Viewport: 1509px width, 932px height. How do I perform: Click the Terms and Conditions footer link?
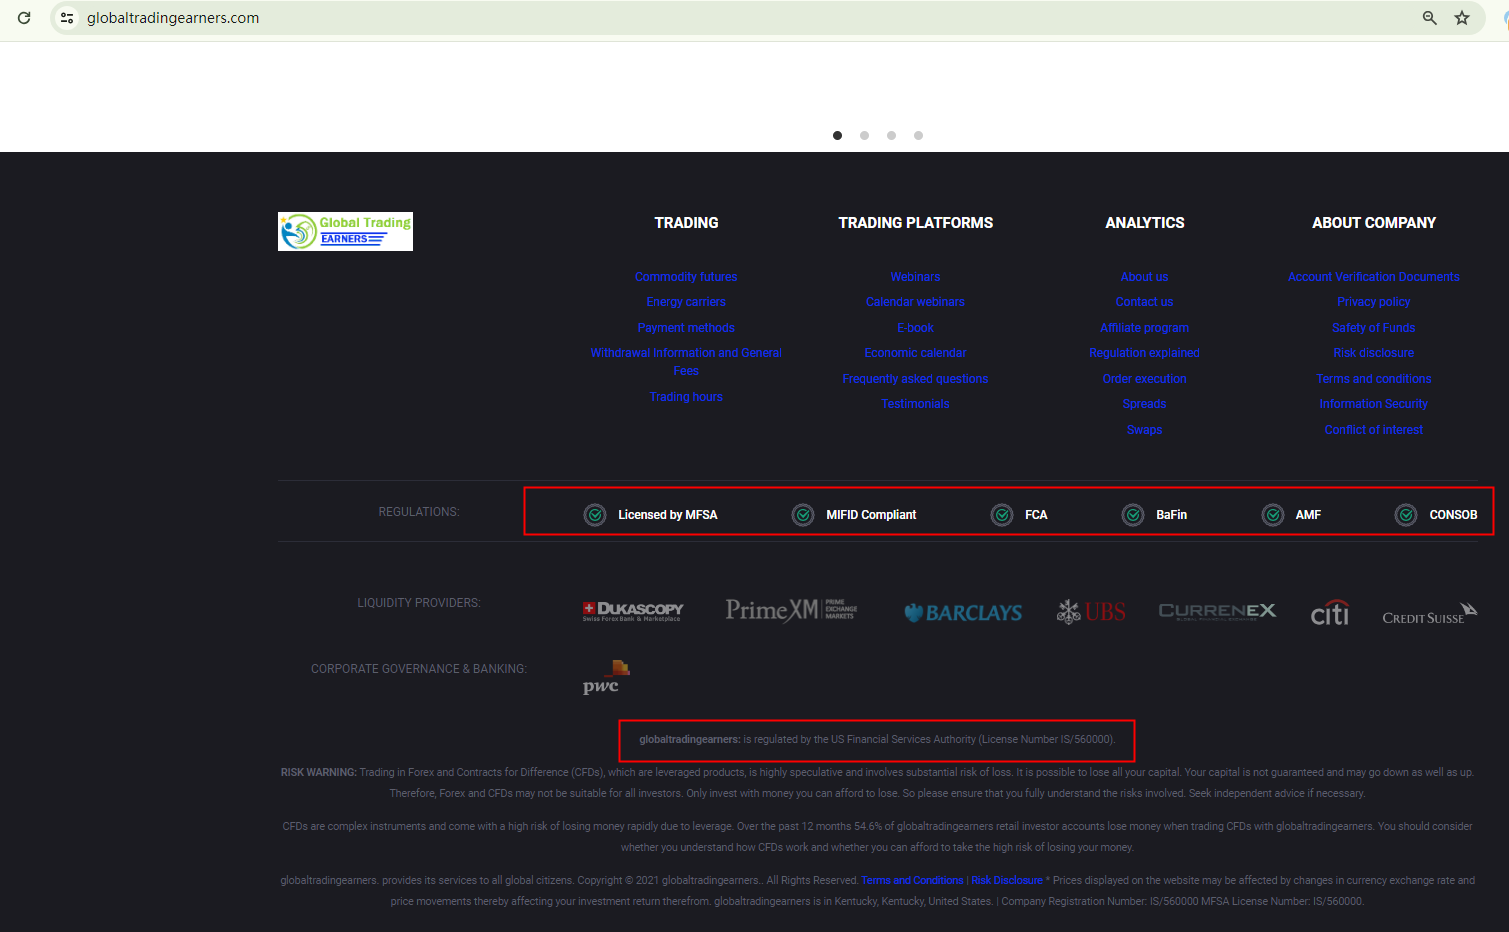tap(912, 880)
